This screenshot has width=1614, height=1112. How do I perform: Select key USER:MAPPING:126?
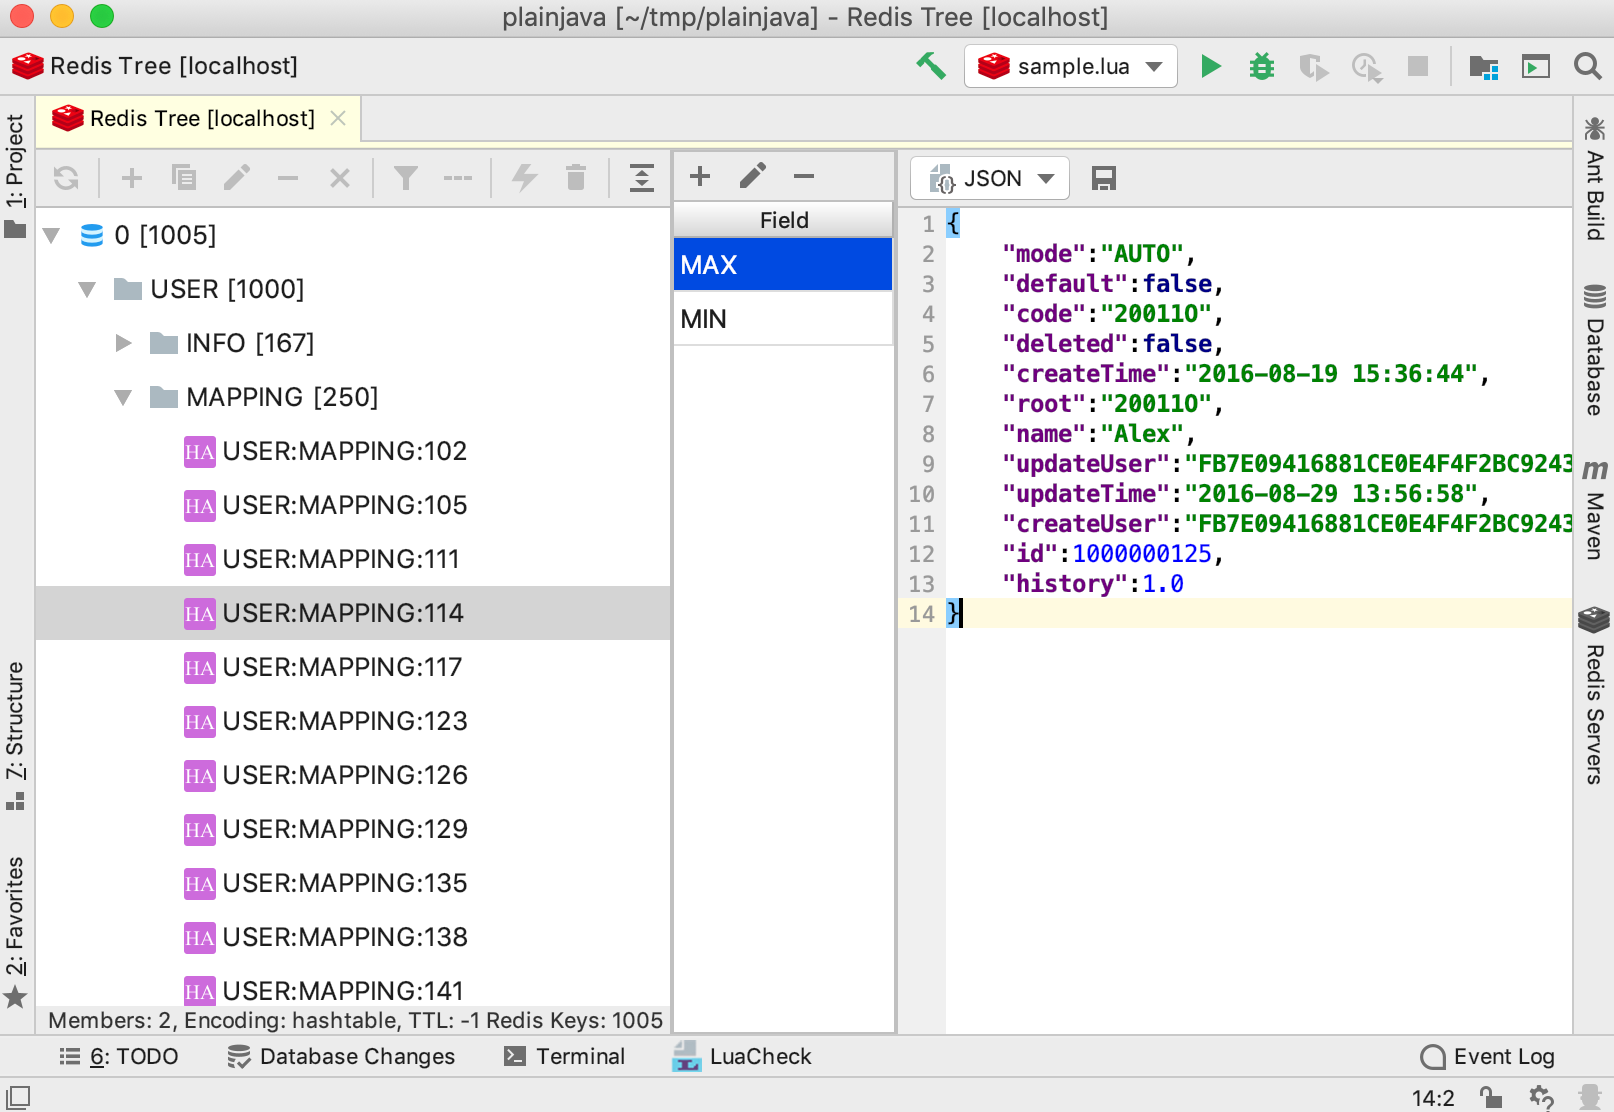coord(345,775)
